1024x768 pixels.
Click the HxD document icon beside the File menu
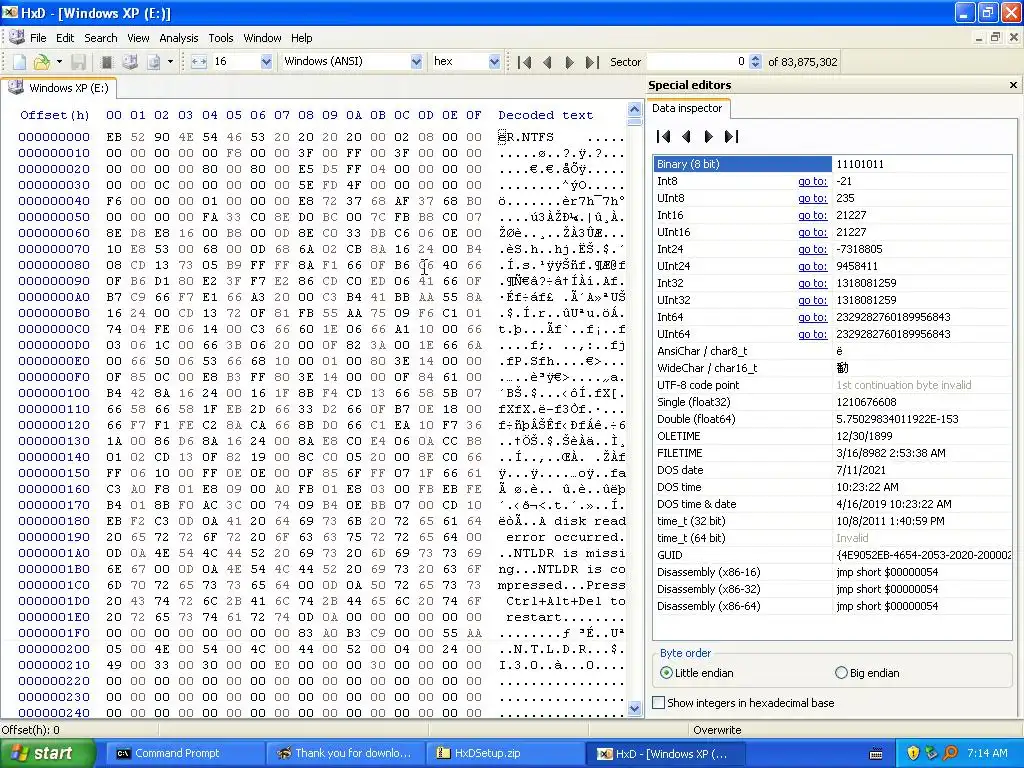point(16,37)
